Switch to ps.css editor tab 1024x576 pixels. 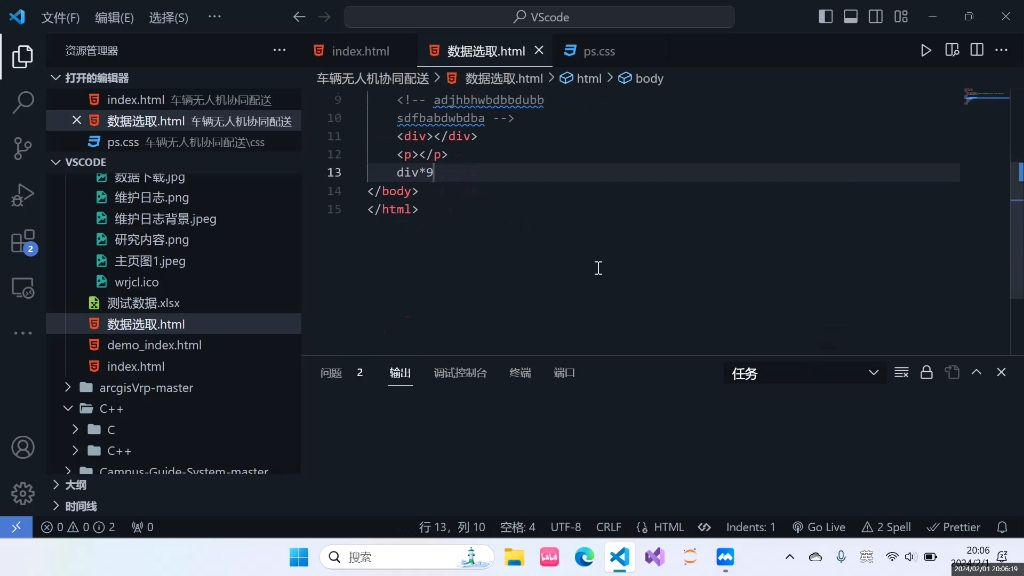[599, 51]
